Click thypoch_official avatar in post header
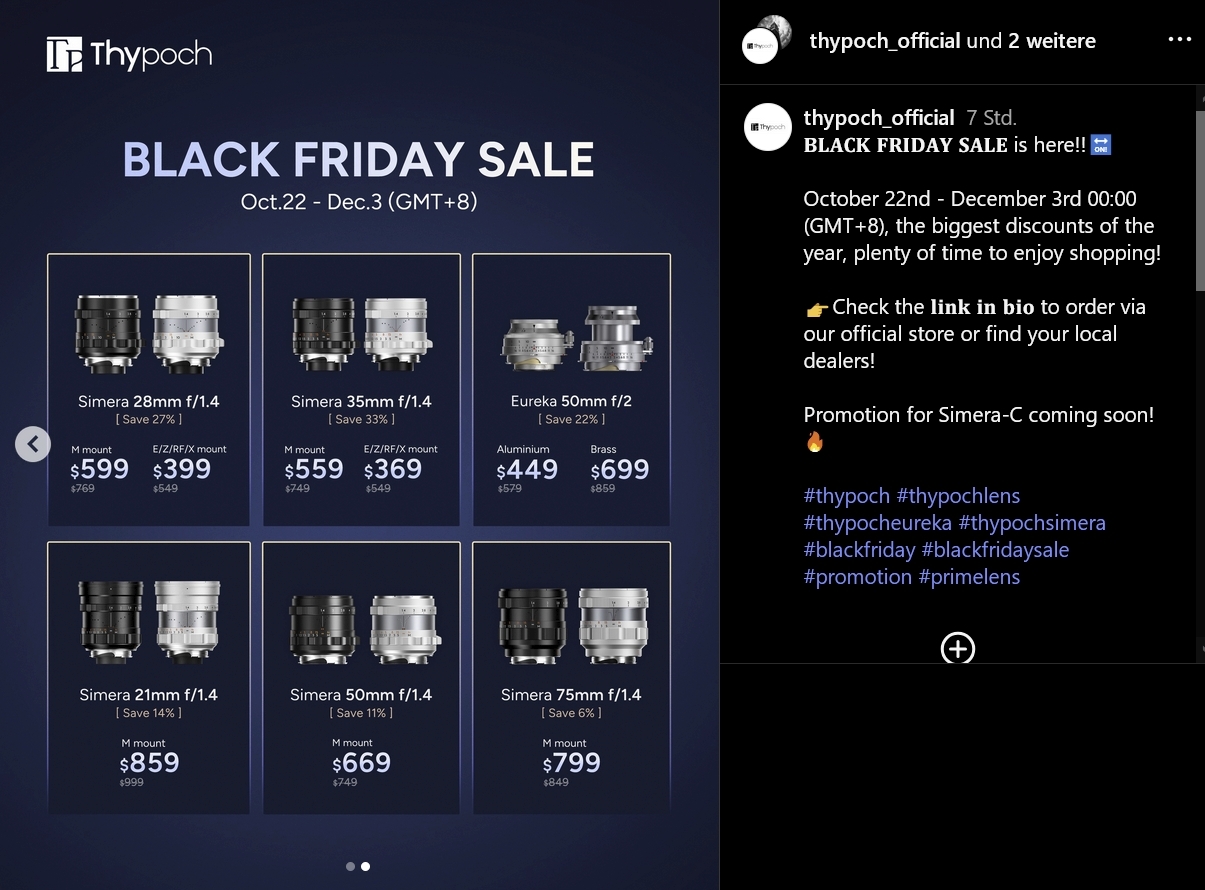The width and height of the screenshot is (1205, 890). (760, 45)
